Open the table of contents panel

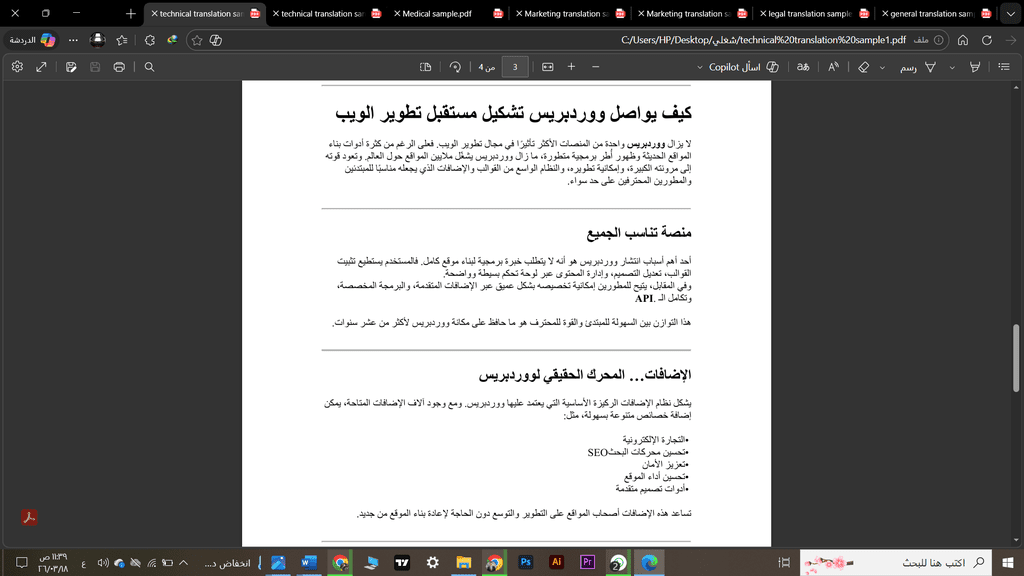(x=1004, y=67)
